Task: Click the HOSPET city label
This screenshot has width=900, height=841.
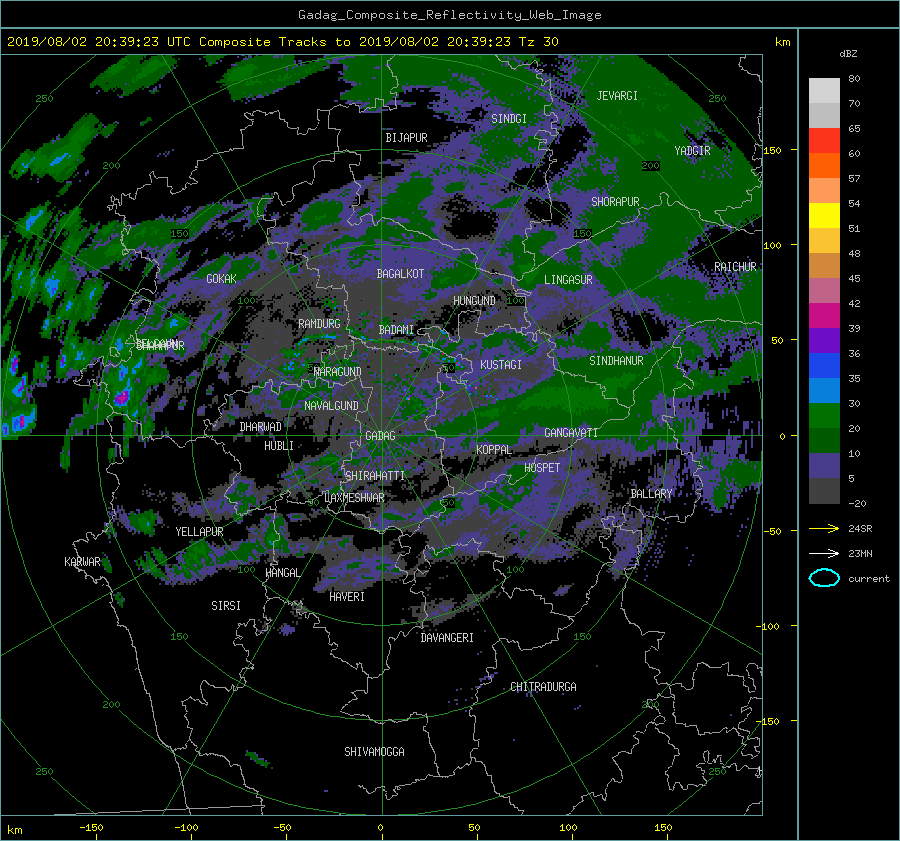Action: point(542,468)
